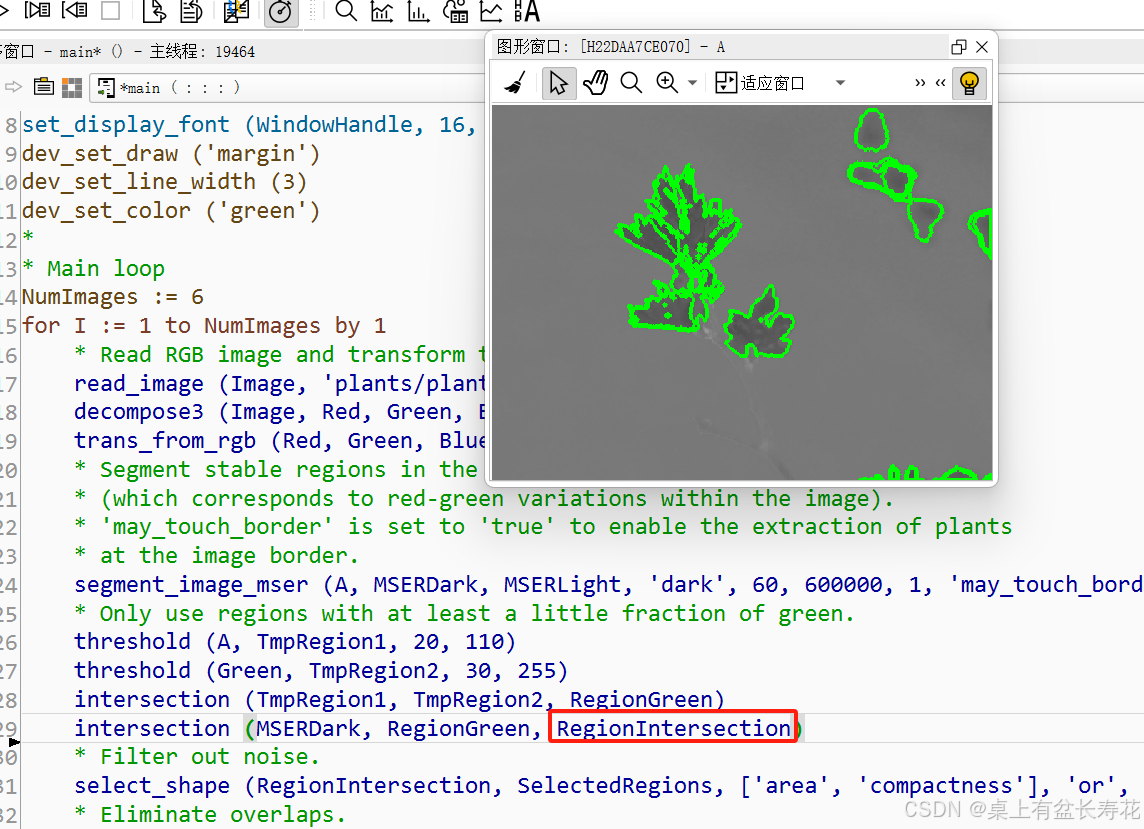
Task: Open the gray histogram chart icon
Action: point(382,11)
